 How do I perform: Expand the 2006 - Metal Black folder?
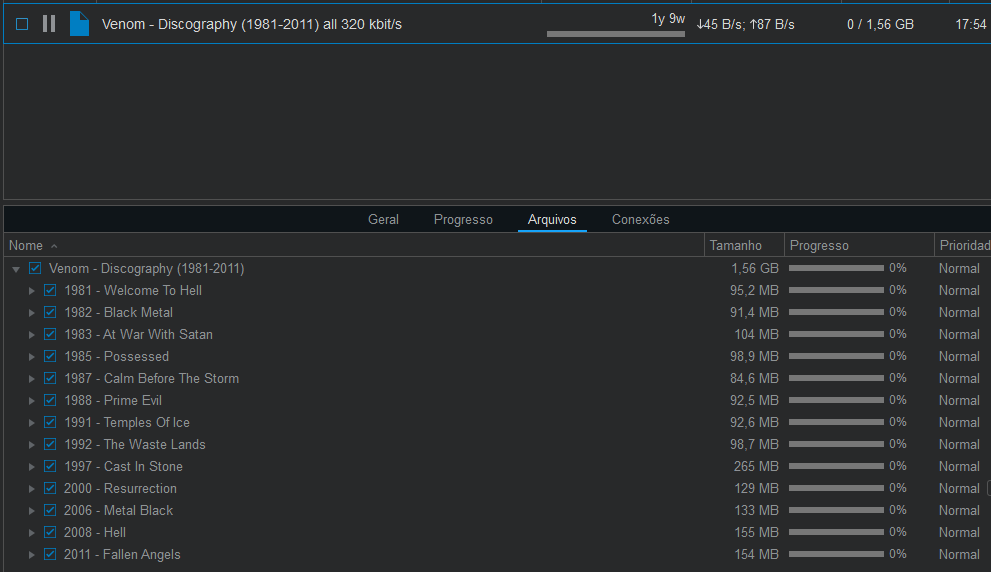pos(31,511)
